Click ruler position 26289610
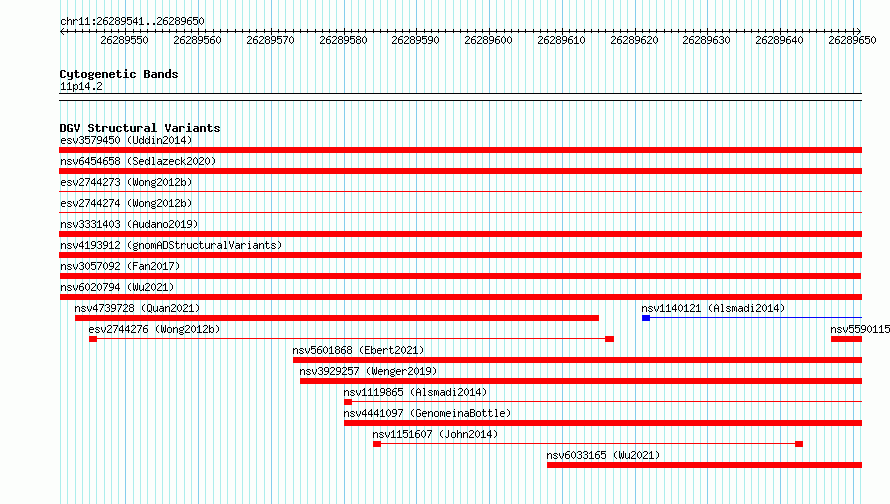 561,40
